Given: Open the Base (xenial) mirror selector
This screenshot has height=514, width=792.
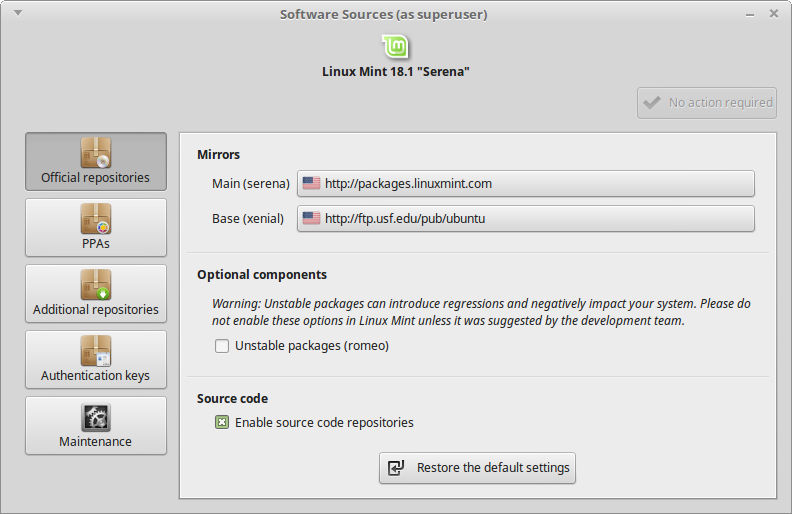Looking at the screenshot, I should pos(525,218).
